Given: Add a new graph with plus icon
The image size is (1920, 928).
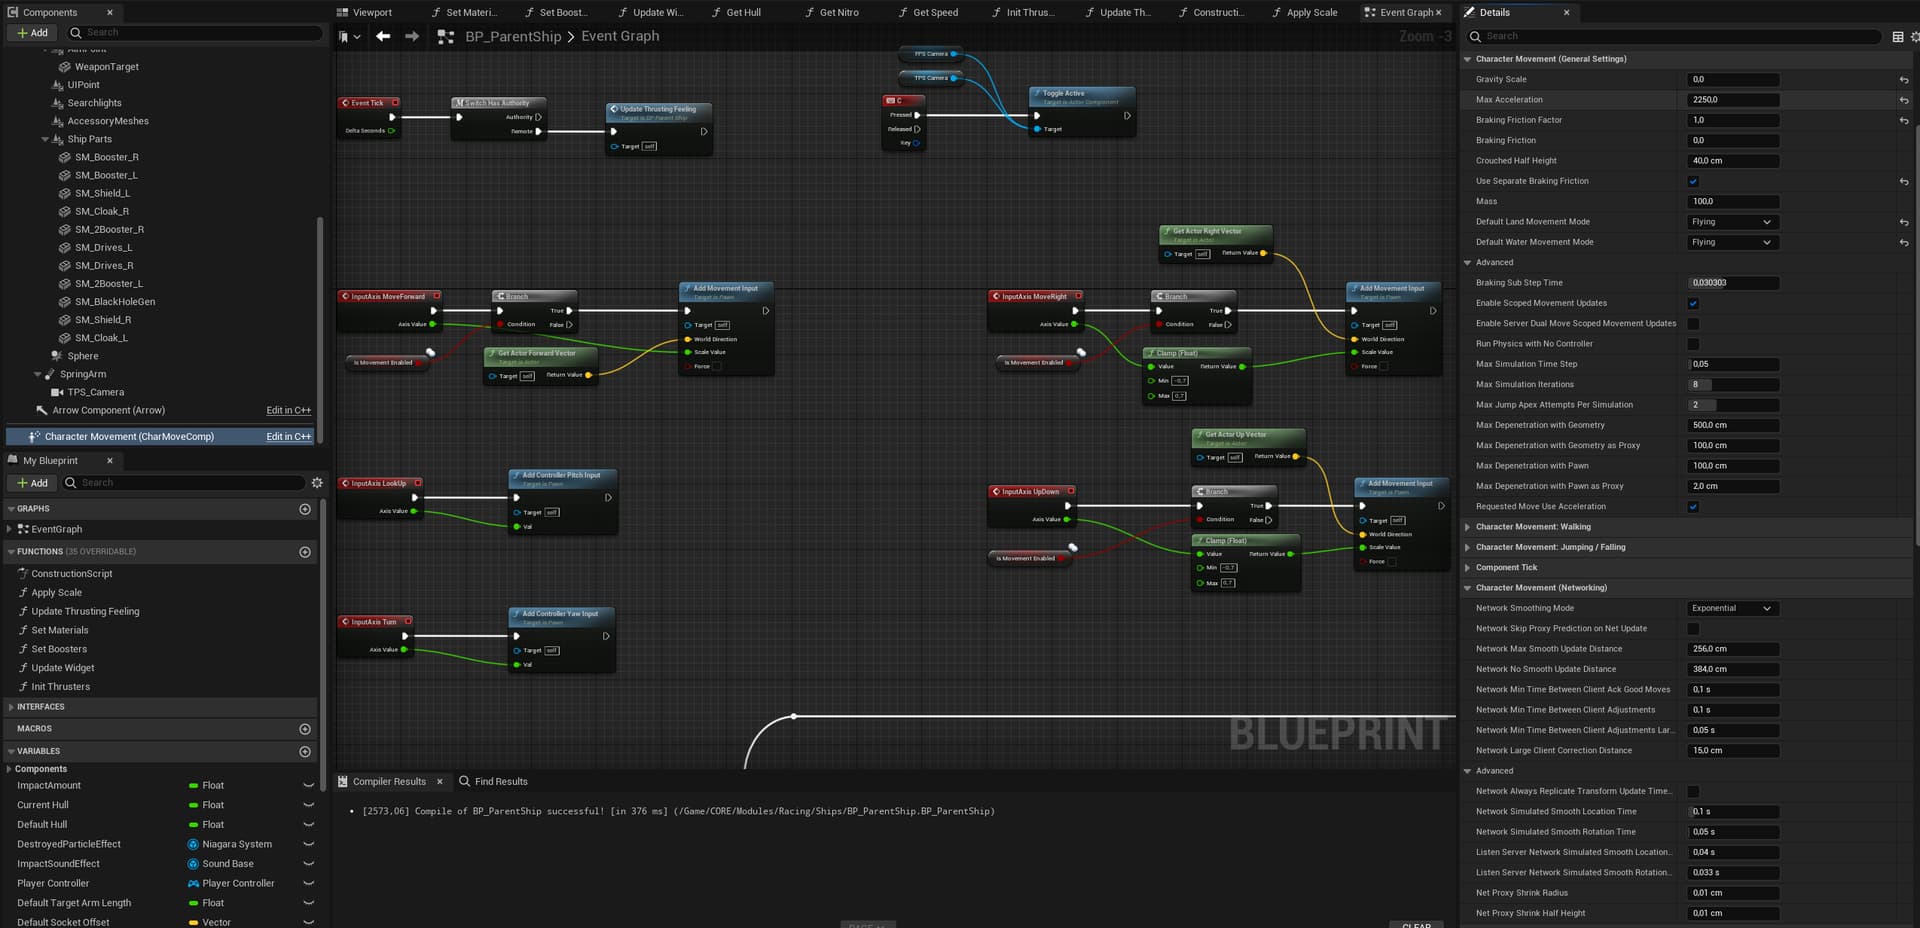Looking at the screenshot, I should pos(305,509).
